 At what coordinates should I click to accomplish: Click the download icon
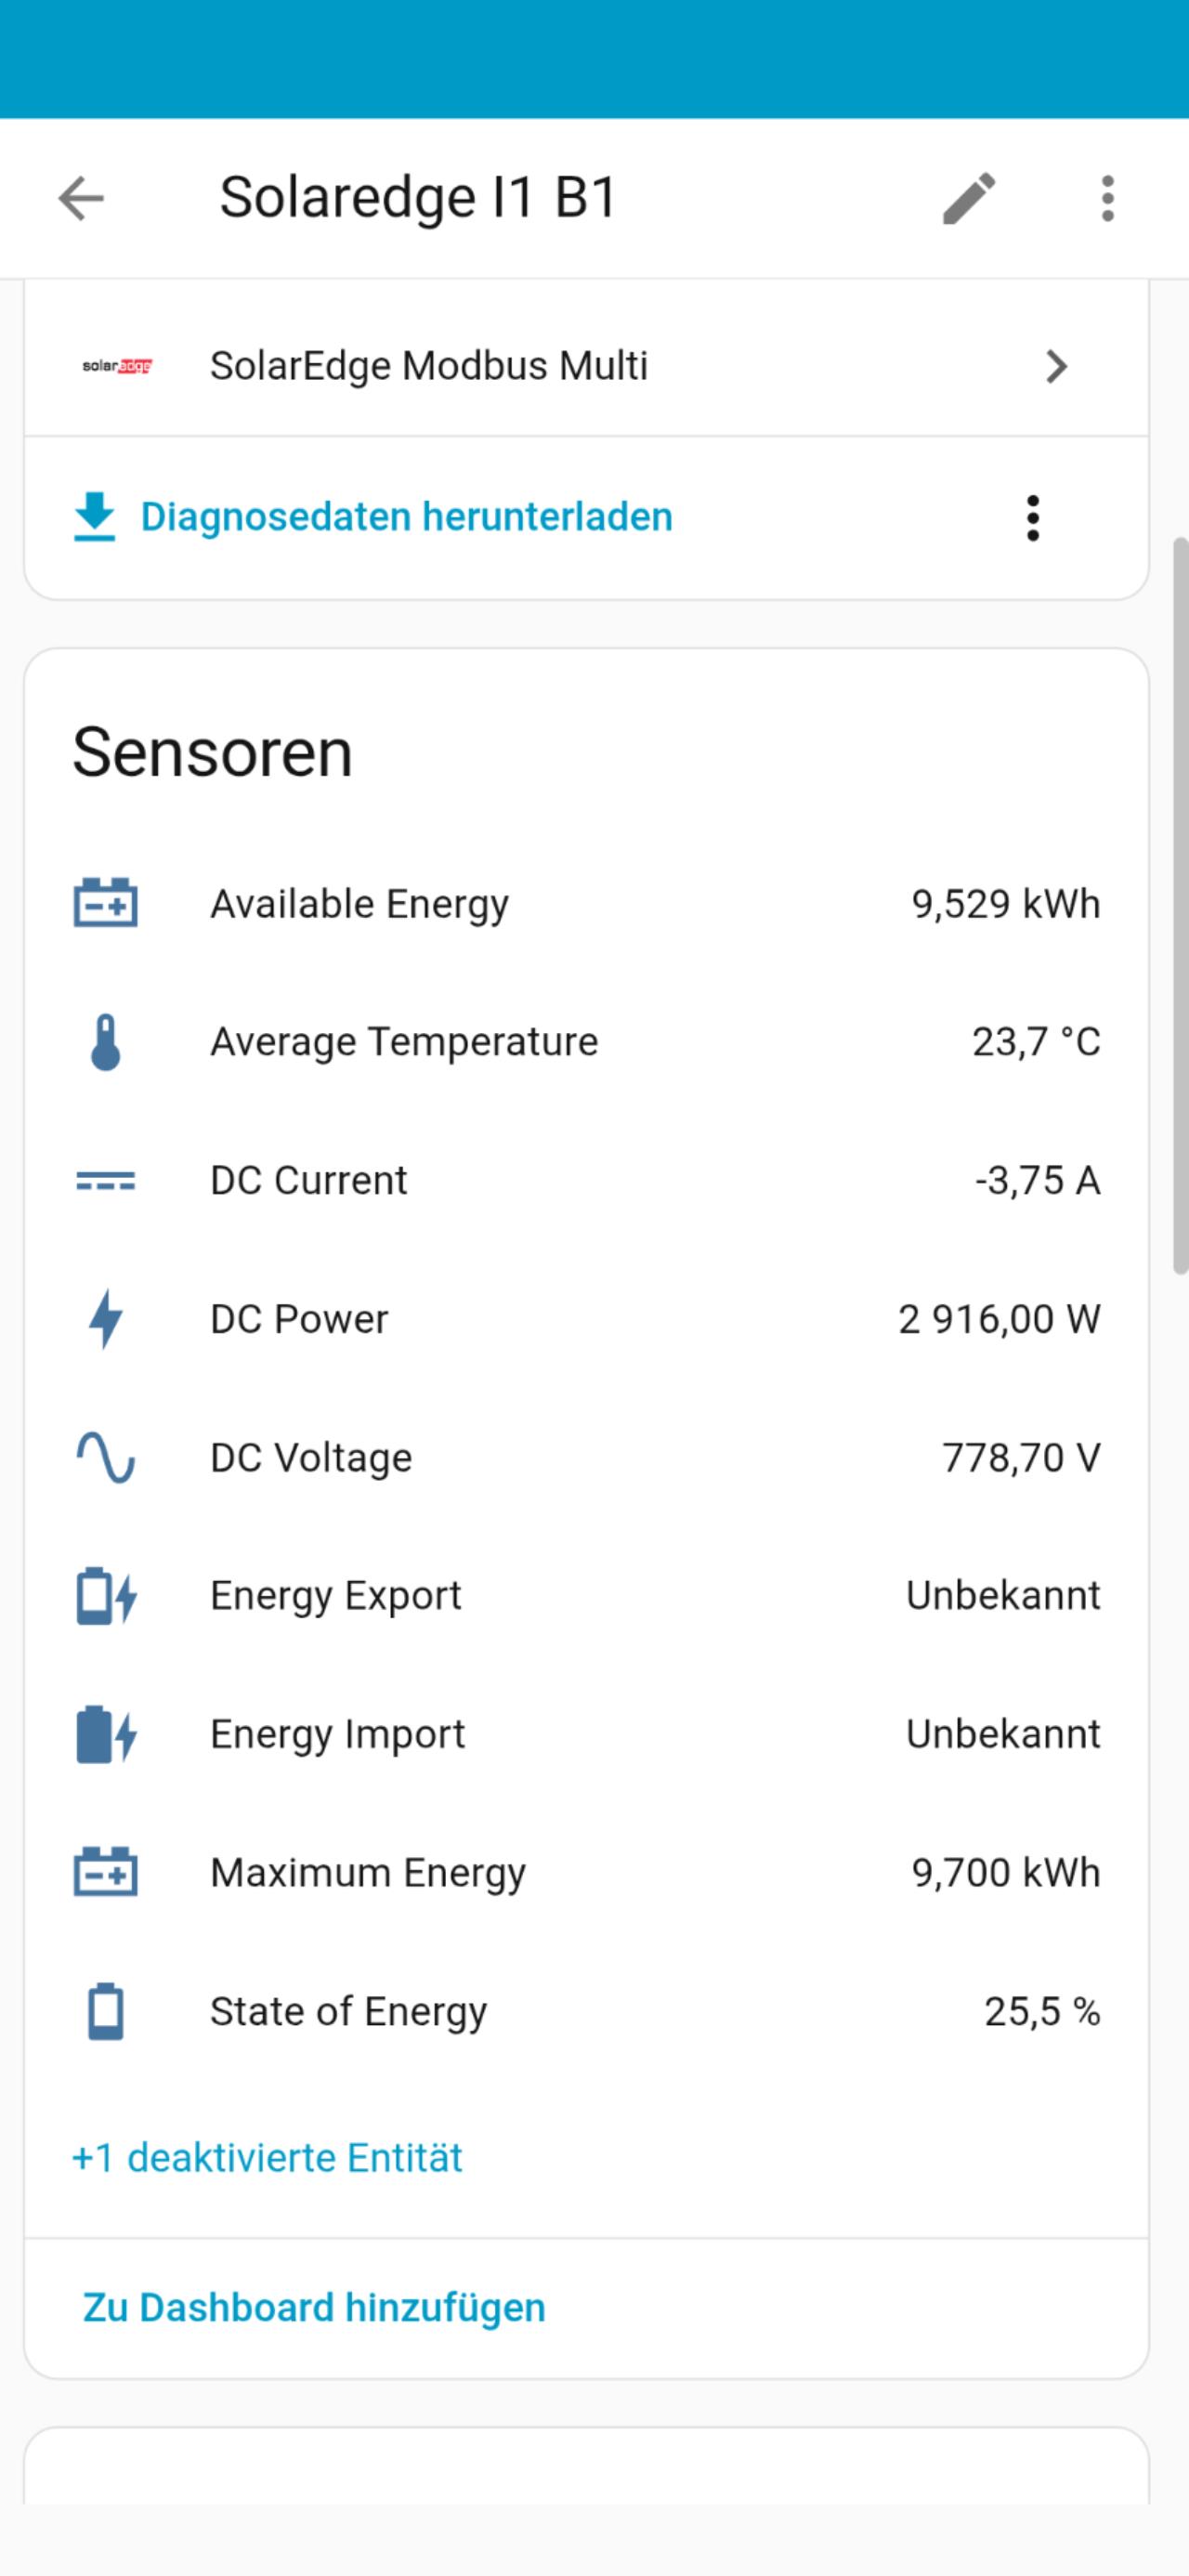pyautogui.click(x=95, y=517)
